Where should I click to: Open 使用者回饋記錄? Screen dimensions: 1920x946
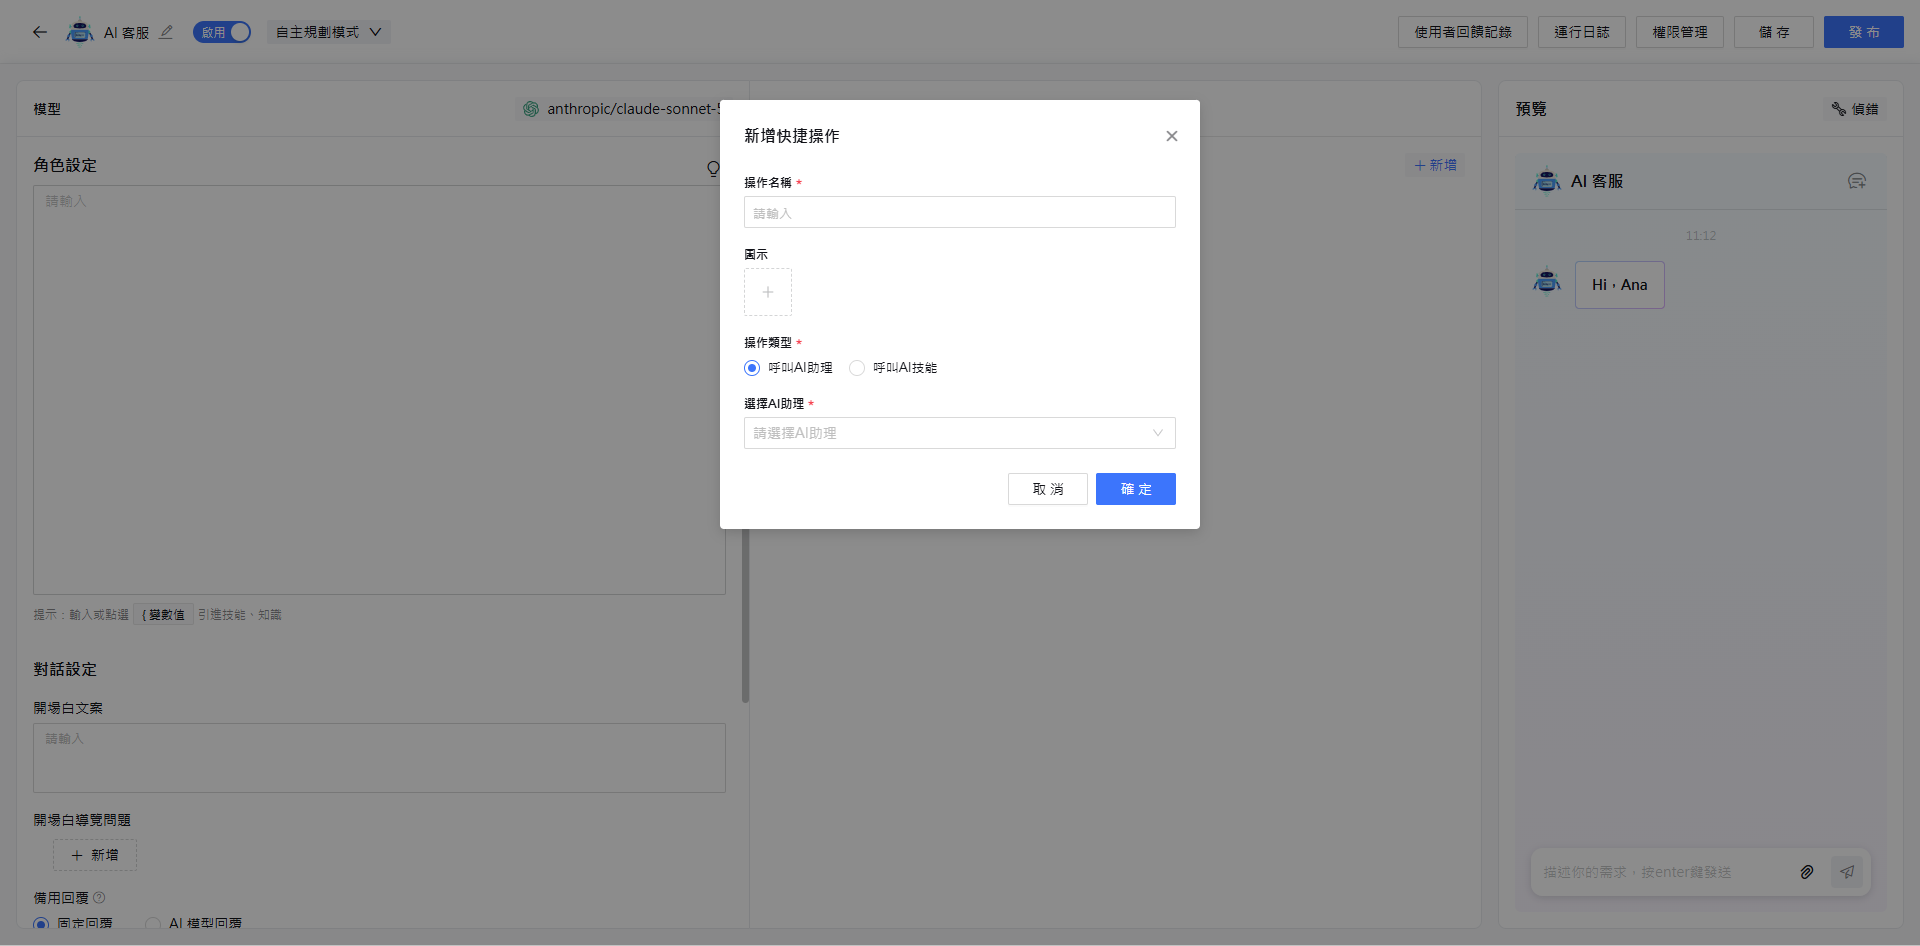(1463, 32)
